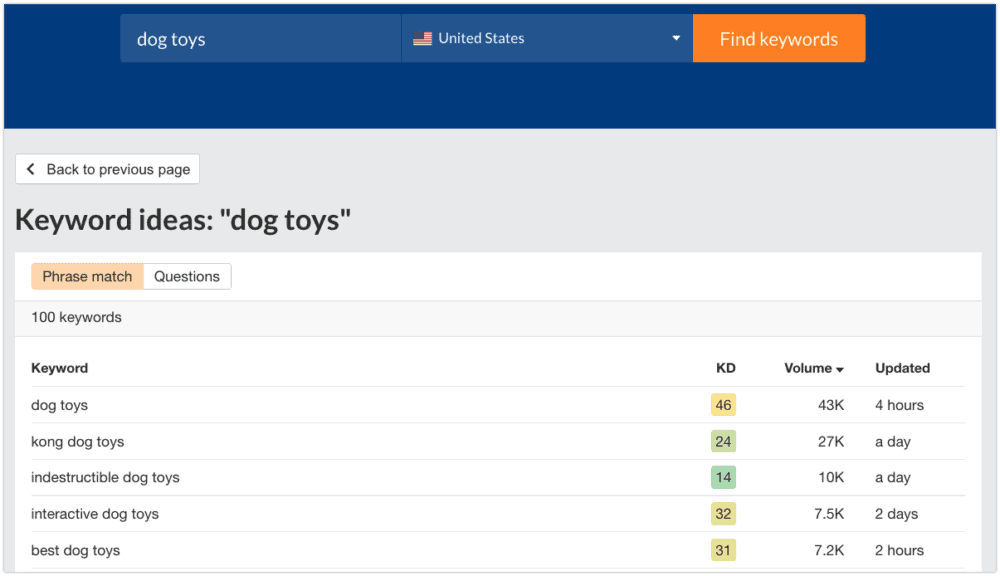1000x576 pixels.
Task: Click Back to previous page
Action: pos(107,169)
